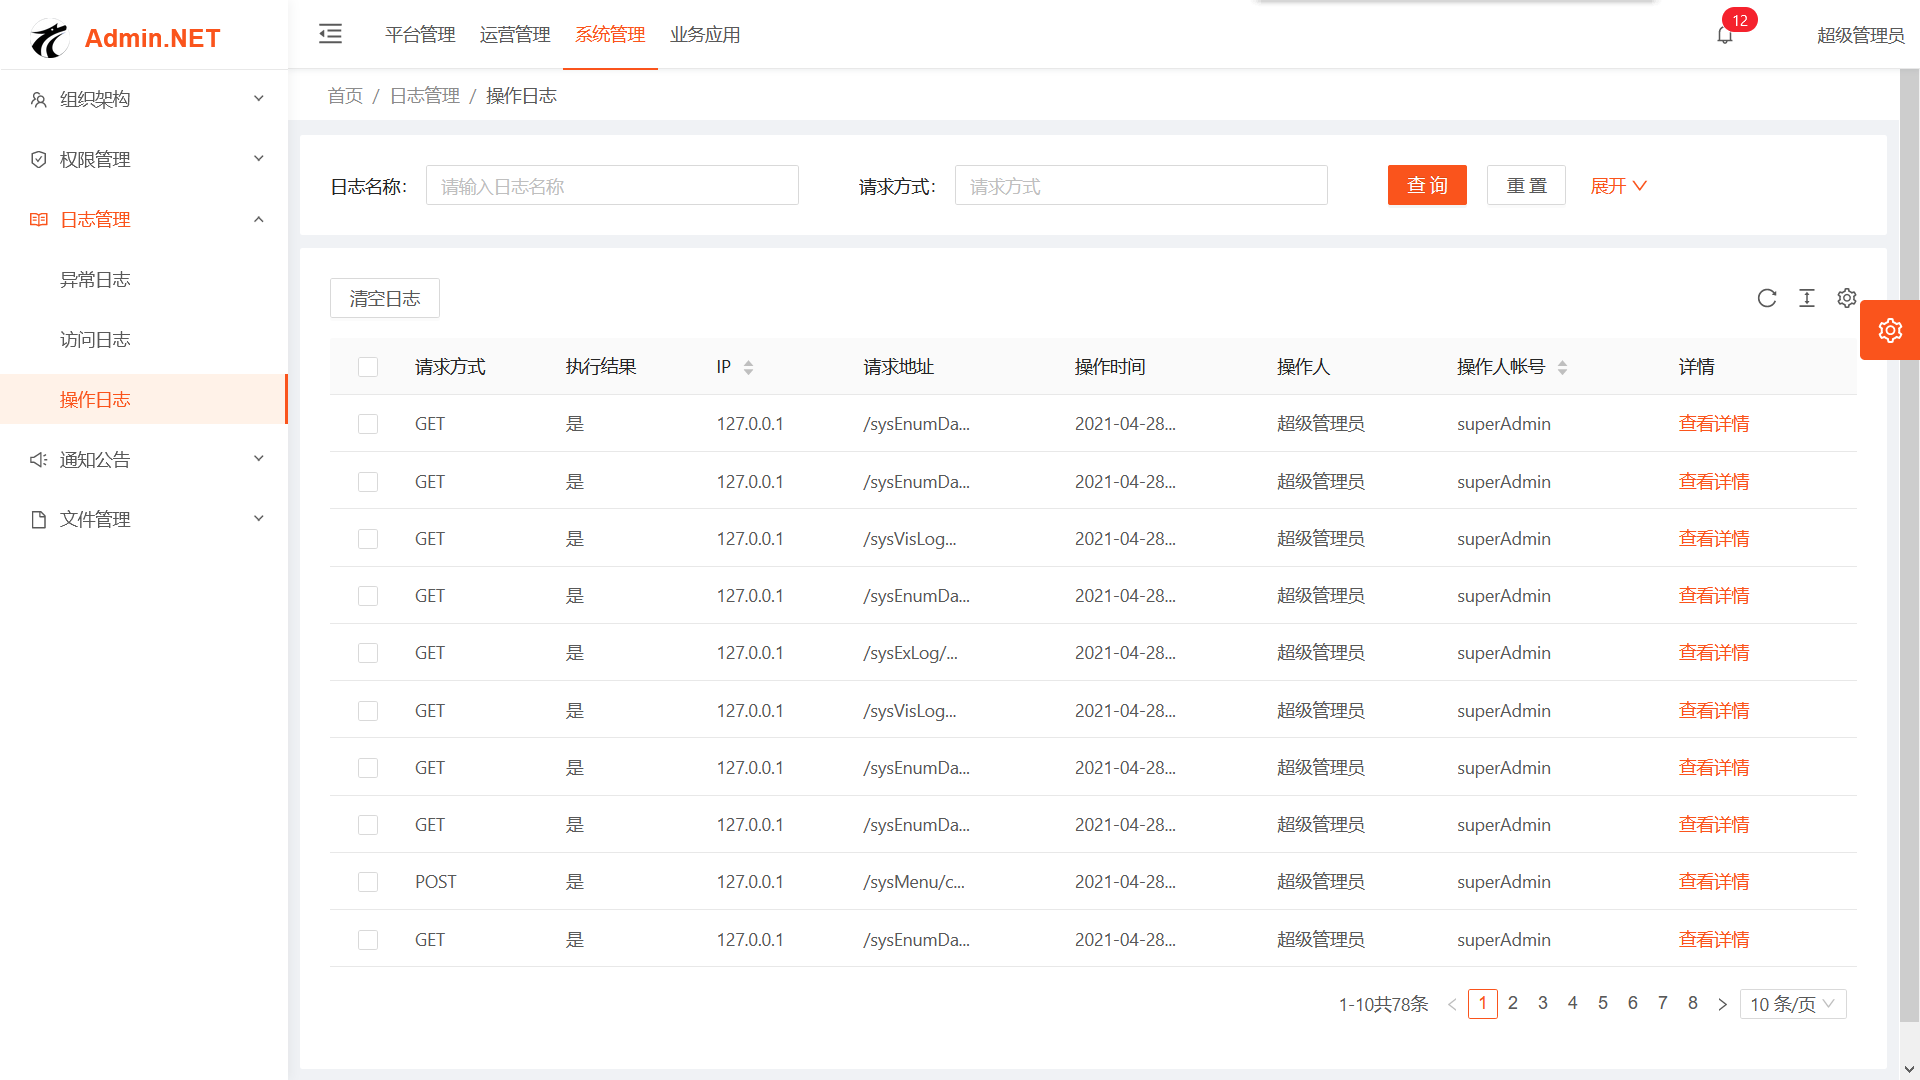Click the 查询 search button
1920x1080 pixels.
[1427, 185]
